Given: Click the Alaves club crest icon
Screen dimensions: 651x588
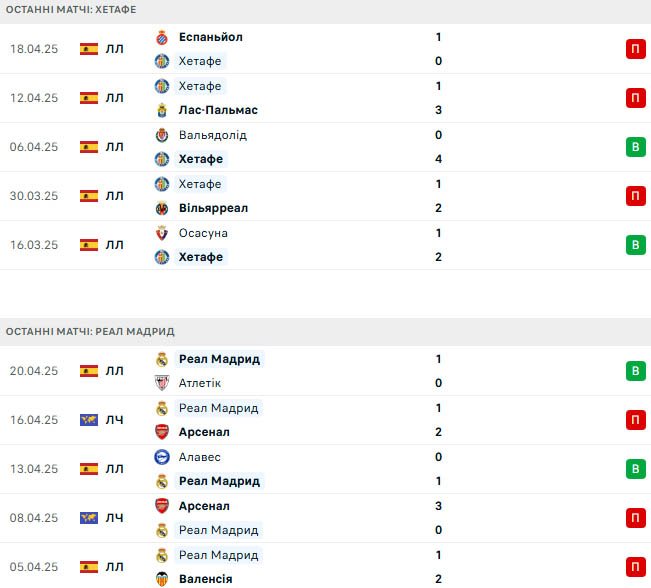Looking at the screenshot, I should click(162, 457).
